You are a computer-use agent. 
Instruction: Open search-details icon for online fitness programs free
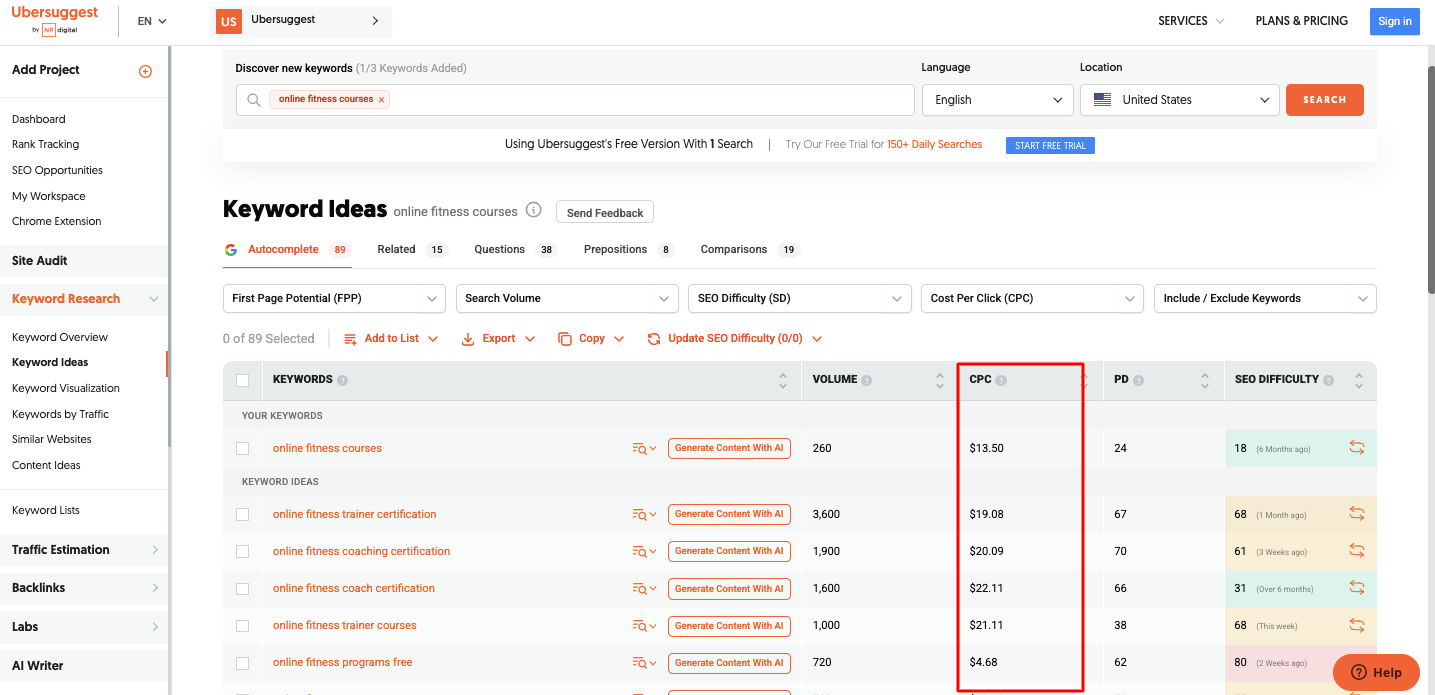(x=644, y=663)
